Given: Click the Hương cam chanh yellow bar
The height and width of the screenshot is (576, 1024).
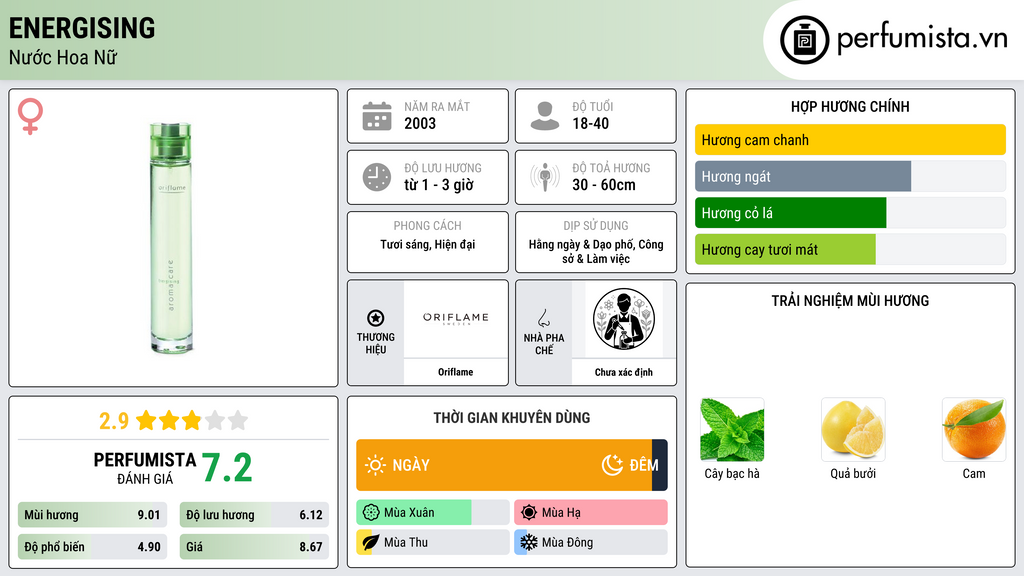Looking at the screenshot, I should click(x=850, y=140).
